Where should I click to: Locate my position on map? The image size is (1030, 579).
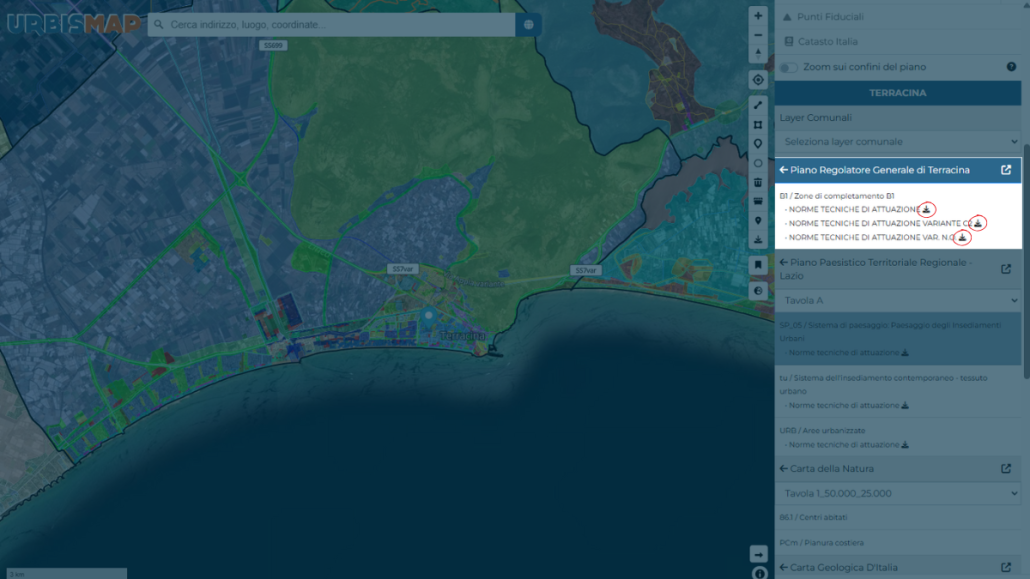tap(758, 80)
